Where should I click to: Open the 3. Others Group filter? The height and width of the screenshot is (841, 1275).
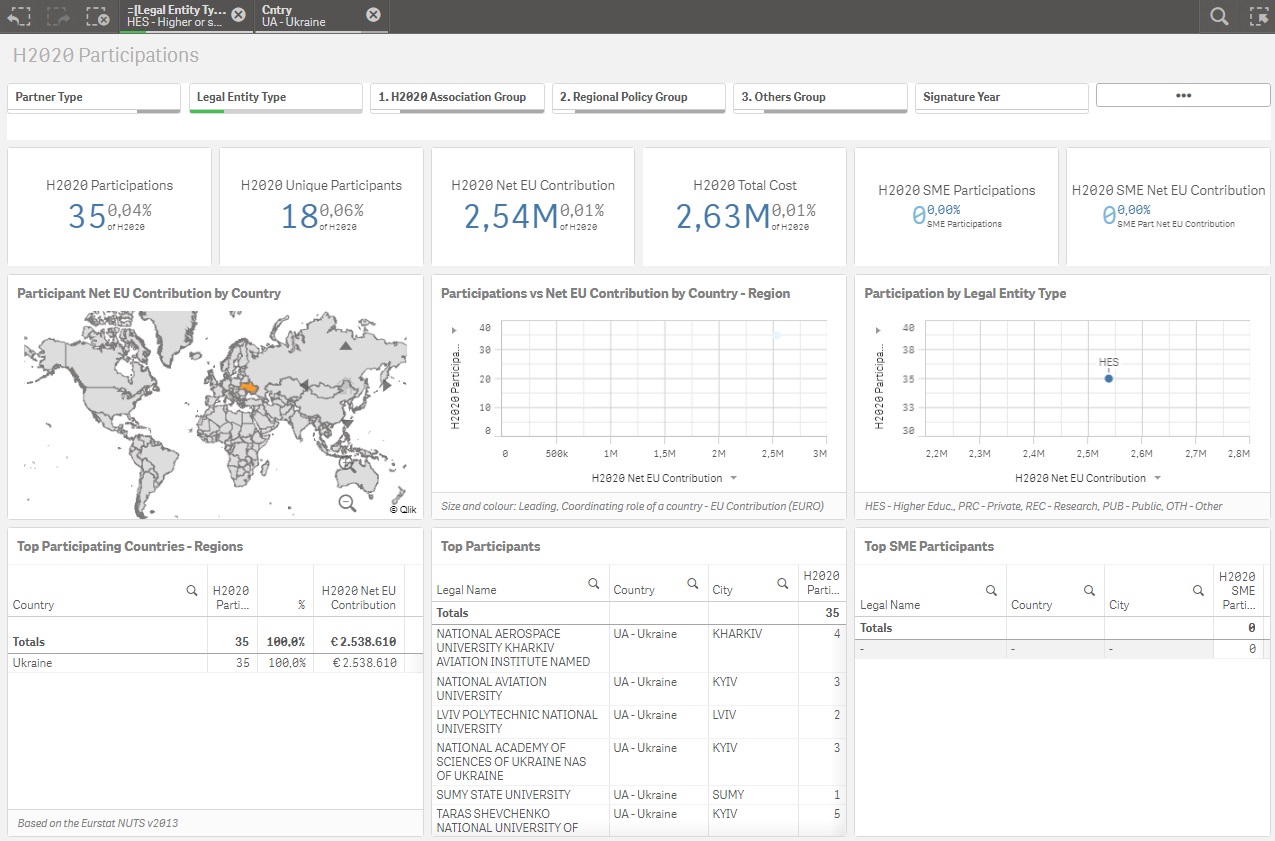820,97
